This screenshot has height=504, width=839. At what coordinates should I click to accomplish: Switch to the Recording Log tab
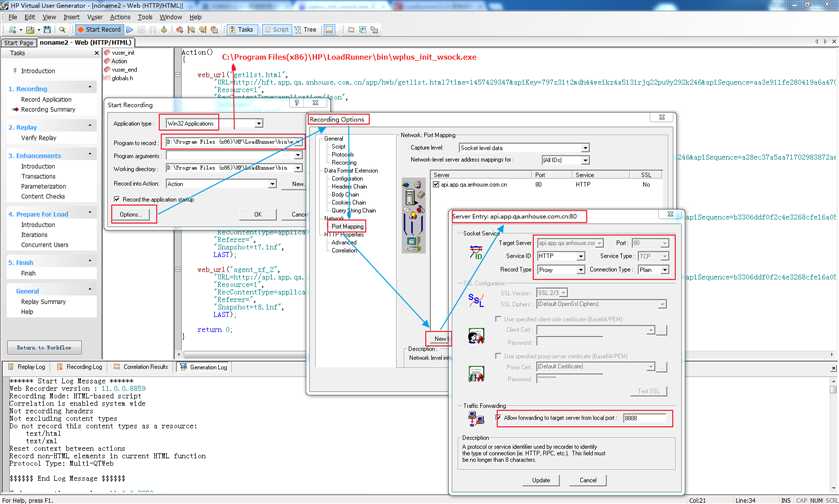tap(79, 367)
